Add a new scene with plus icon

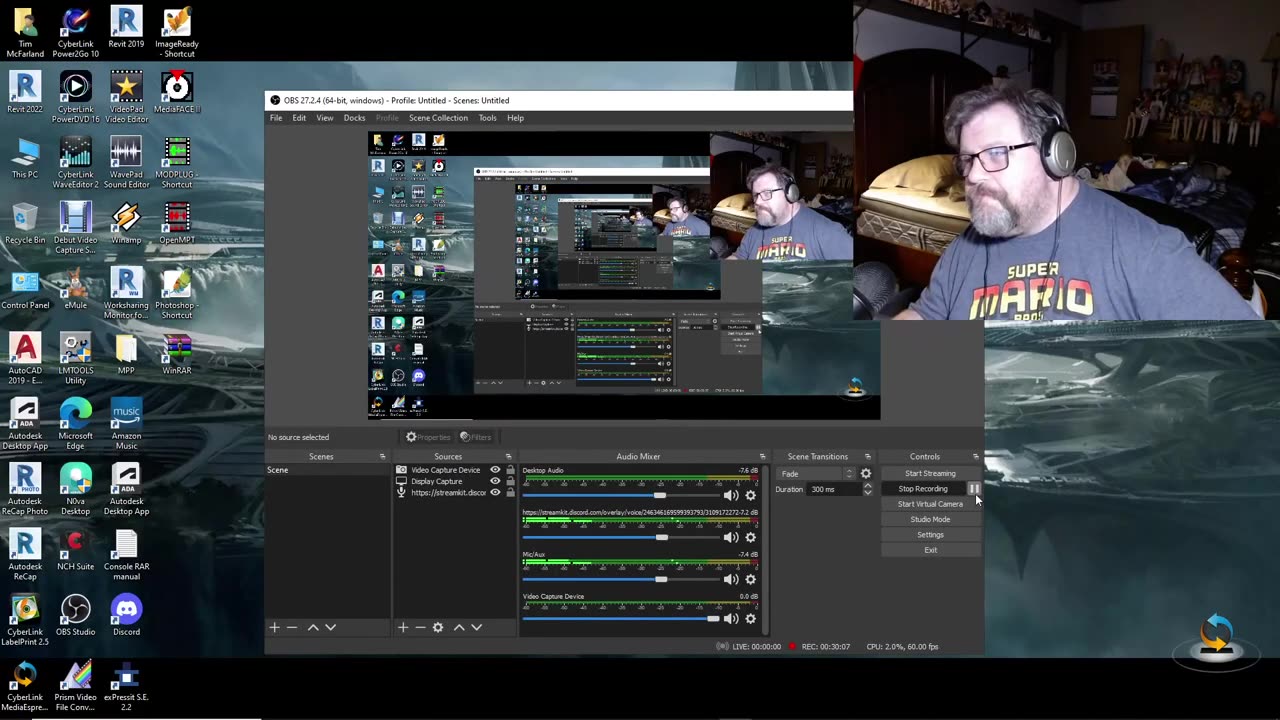(274, 627)
